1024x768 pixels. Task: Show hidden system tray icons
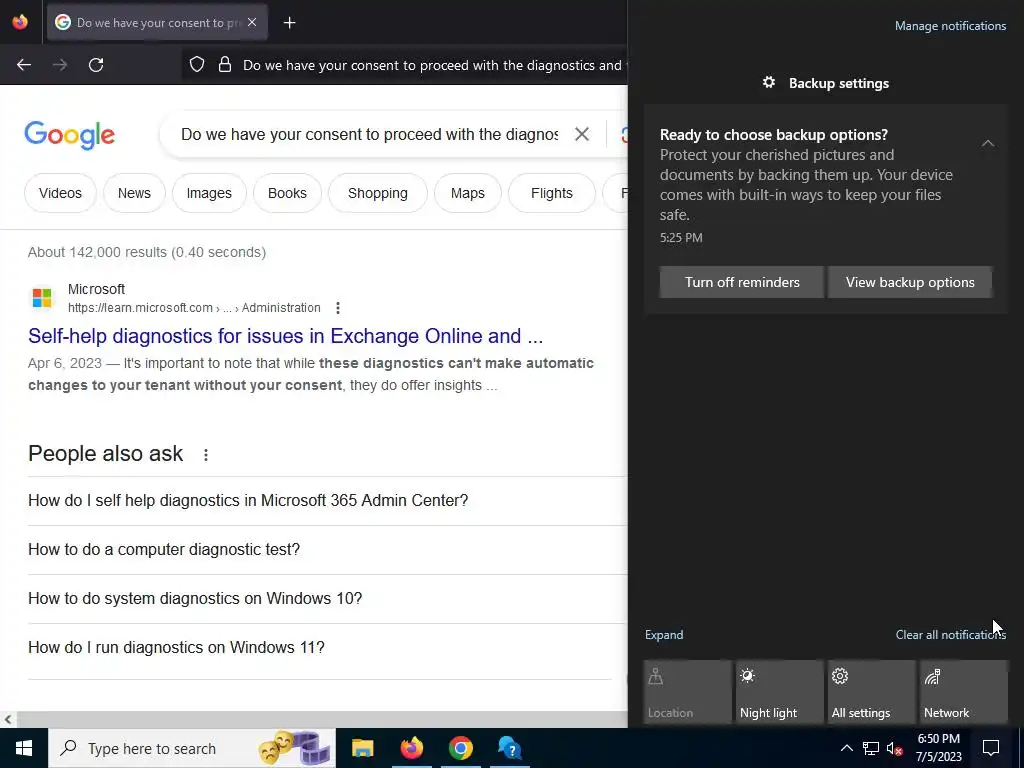[x=846, y=748]
